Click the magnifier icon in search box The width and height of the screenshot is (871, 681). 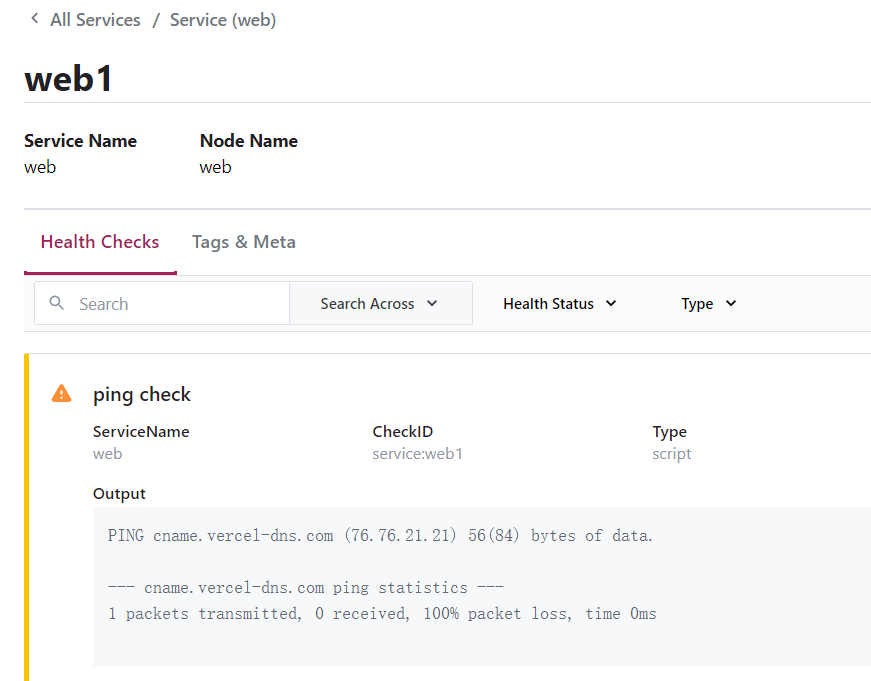(57, 303)
